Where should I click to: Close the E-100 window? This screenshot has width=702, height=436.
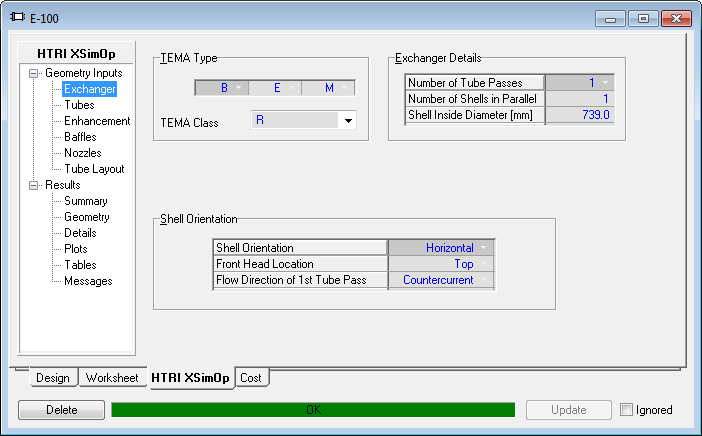676,19
